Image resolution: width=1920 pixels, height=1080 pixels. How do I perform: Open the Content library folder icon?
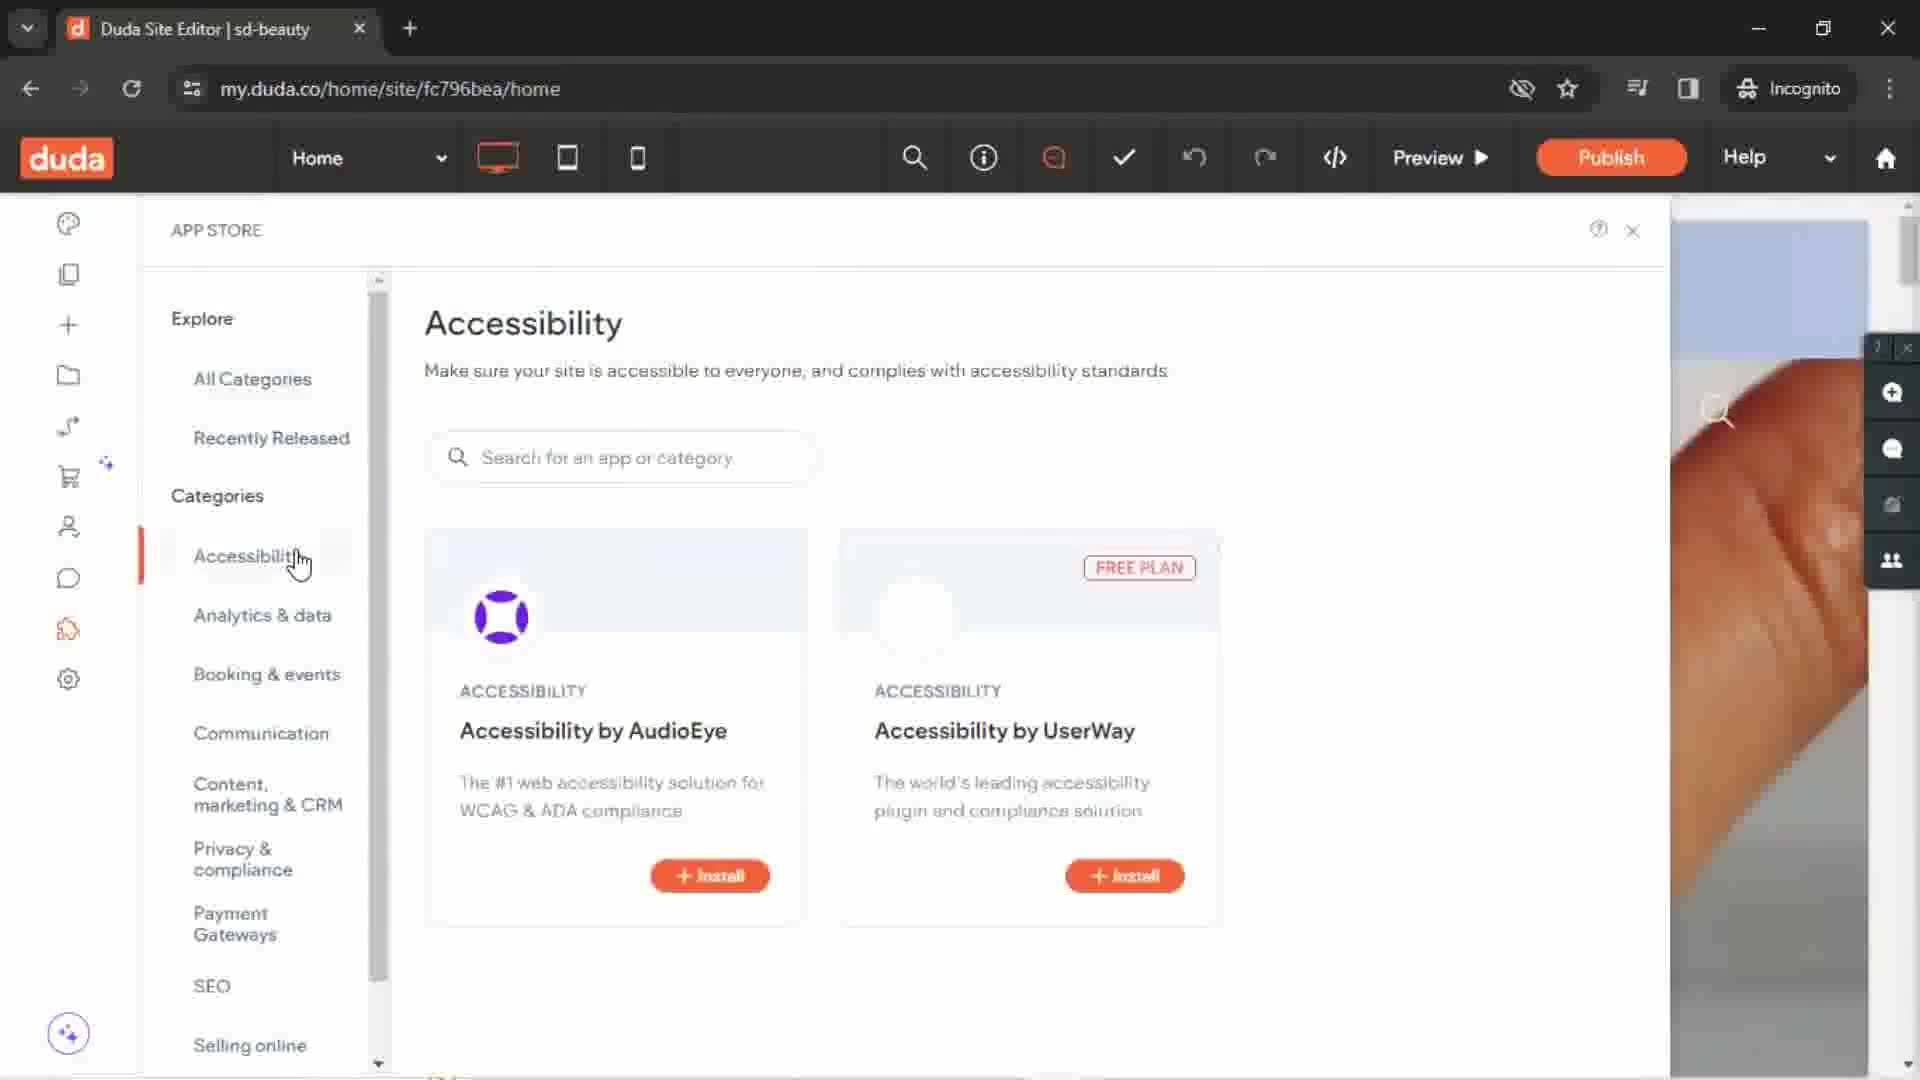[68, 375]
